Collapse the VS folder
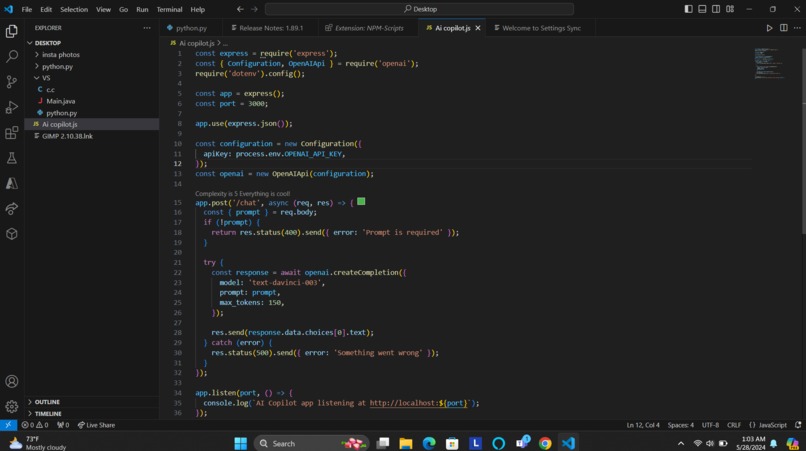 coord(92,78)
